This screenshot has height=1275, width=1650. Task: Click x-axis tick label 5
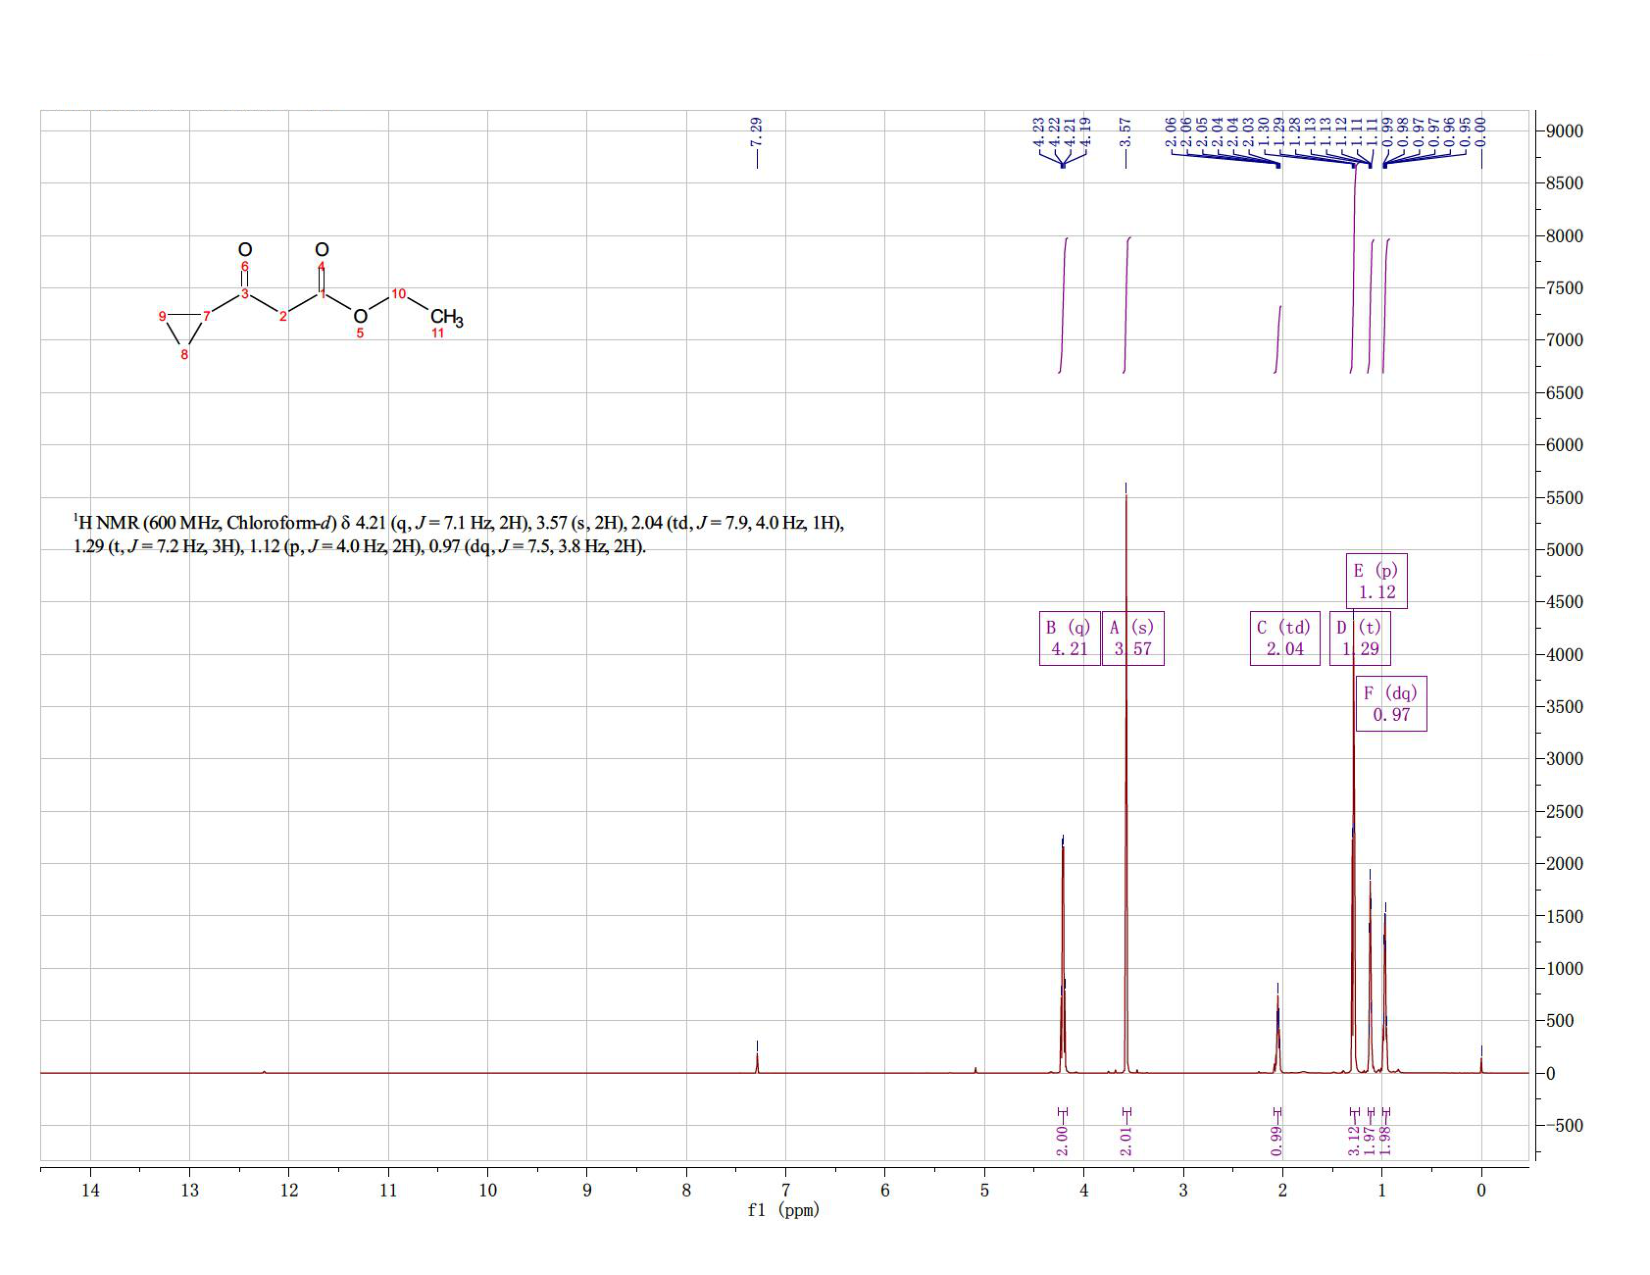coord(984,1190)
